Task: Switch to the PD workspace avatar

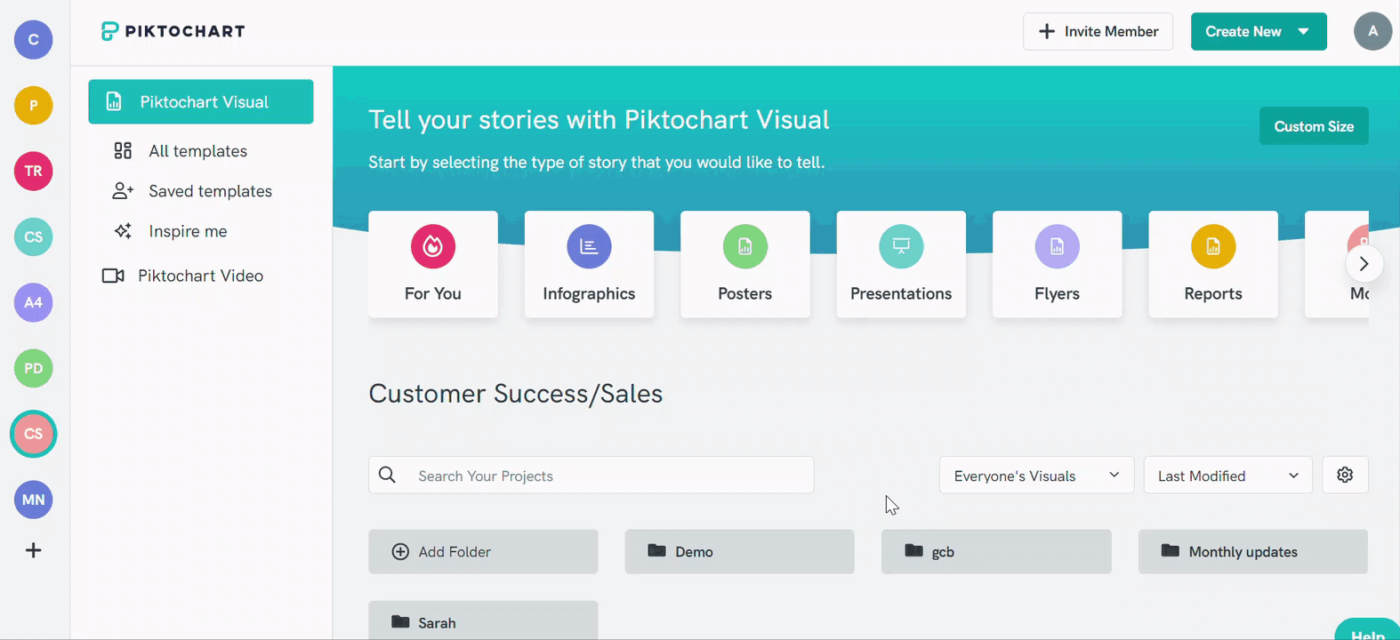Action: tap(33, 368)
